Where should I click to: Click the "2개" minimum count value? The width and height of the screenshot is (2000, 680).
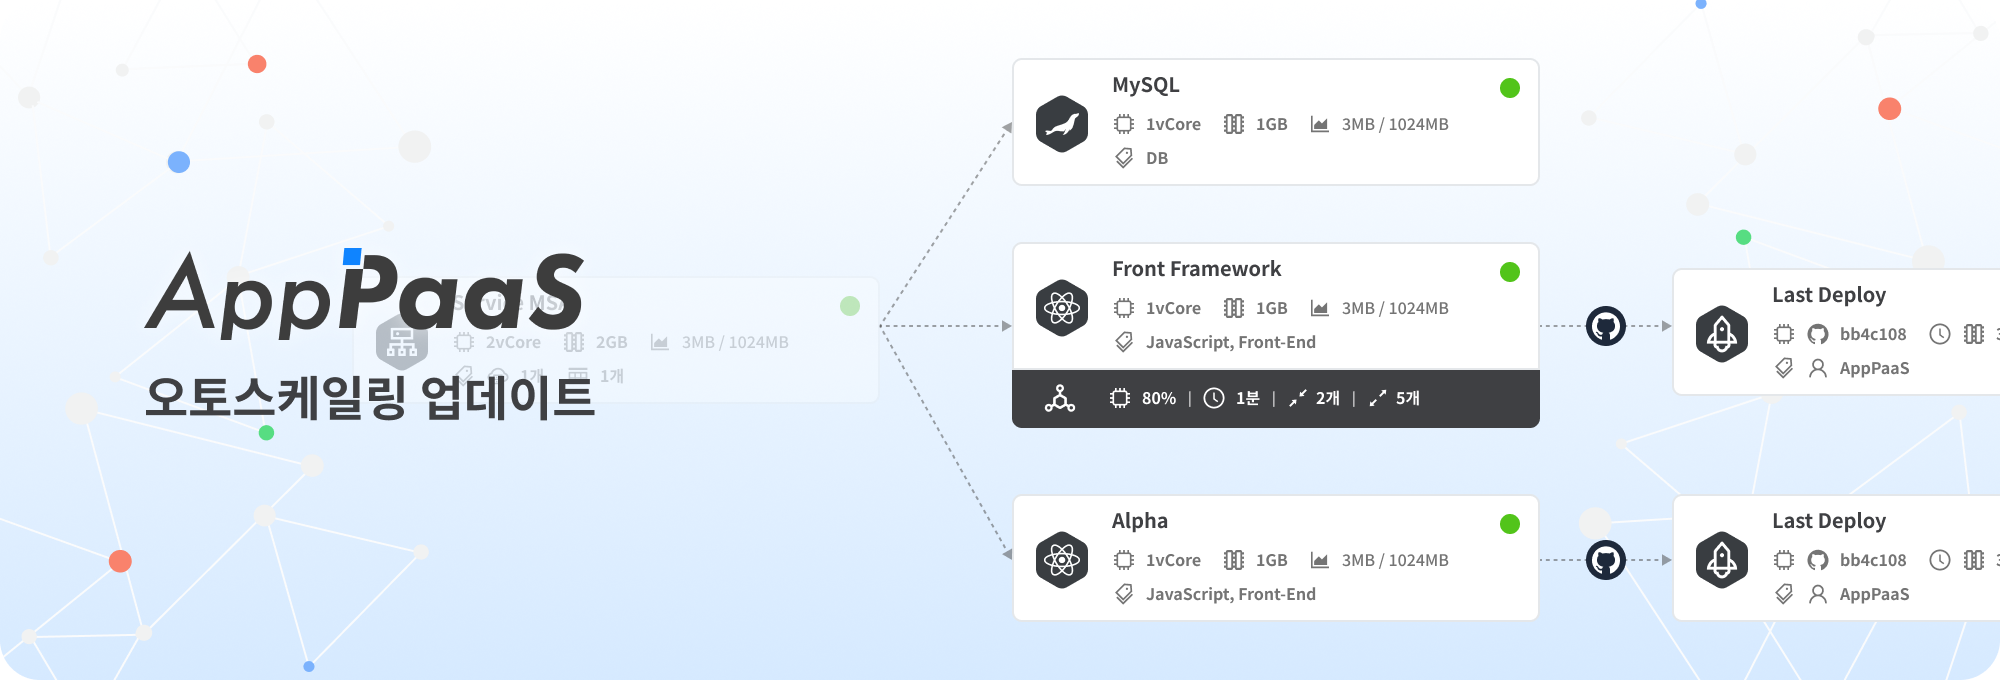point(1328,398)
